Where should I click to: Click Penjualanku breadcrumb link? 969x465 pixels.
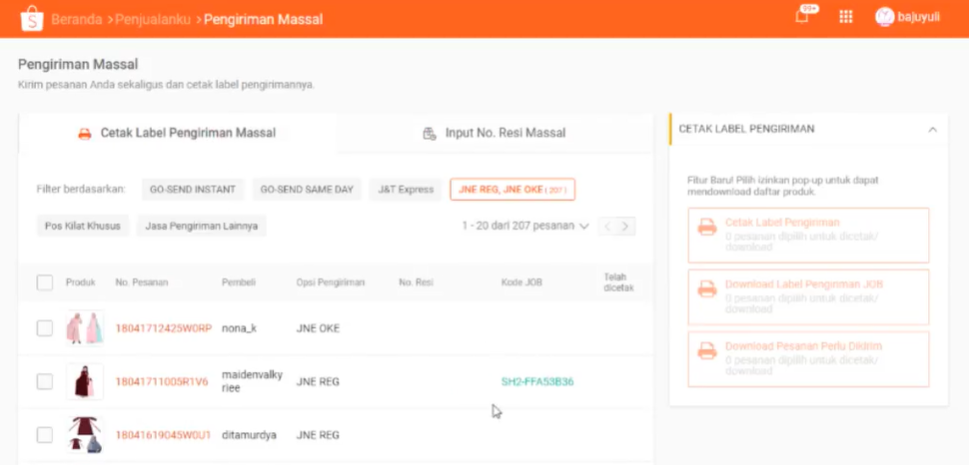[153, 19]
